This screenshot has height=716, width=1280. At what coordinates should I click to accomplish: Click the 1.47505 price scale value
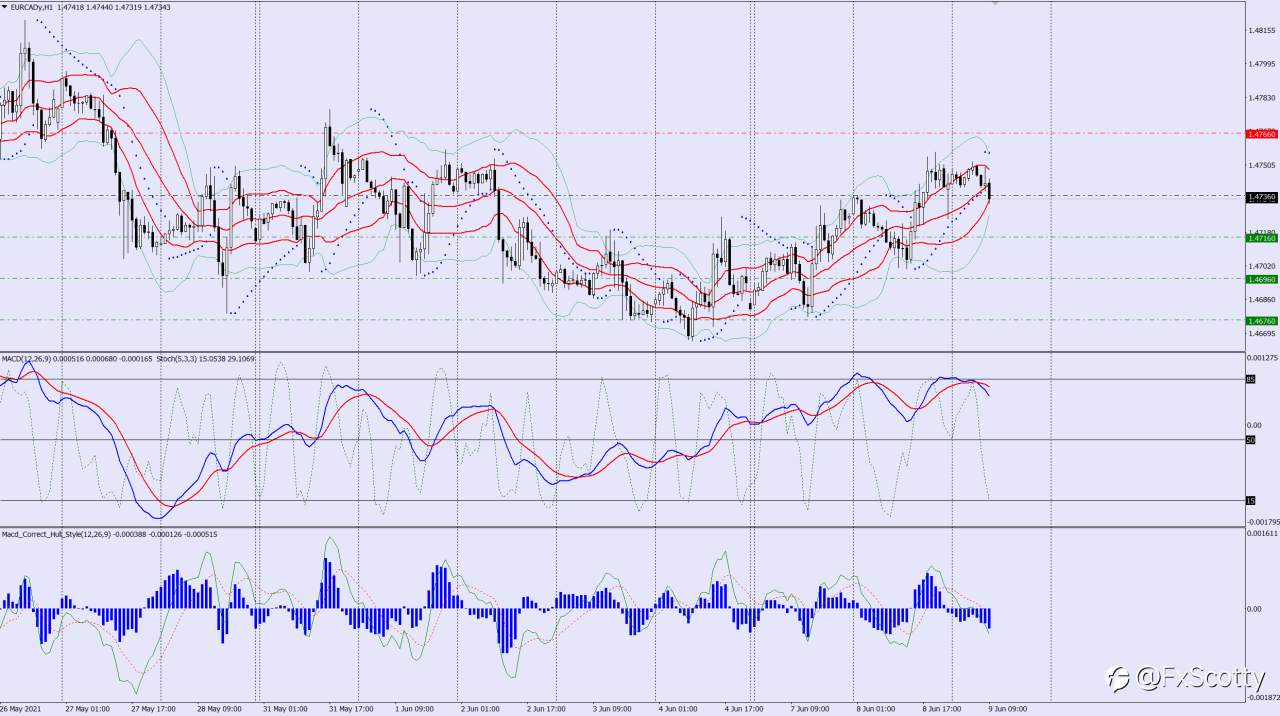click(1262, 165)
